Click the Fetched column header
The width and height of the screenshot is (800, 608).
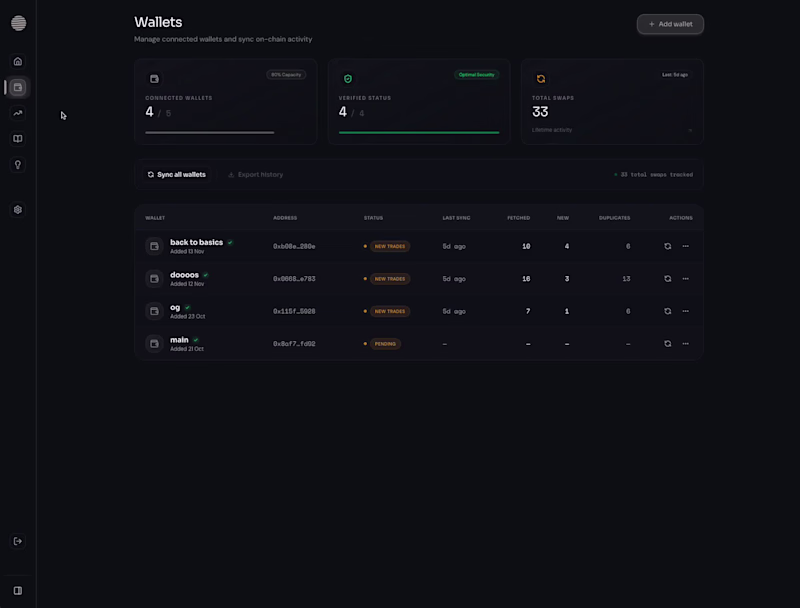click(518, 218)
